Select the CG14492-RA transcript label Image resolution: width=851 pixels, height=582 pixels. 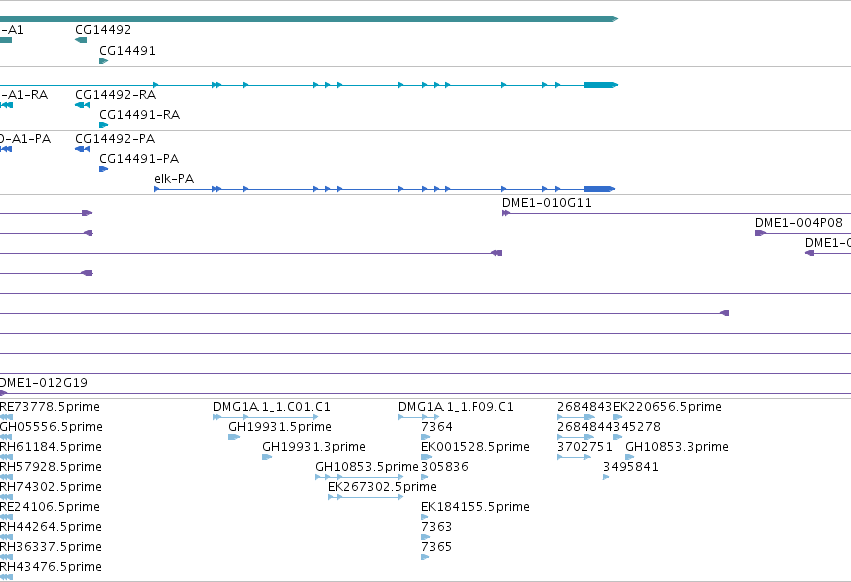click(x=116, y=95)
